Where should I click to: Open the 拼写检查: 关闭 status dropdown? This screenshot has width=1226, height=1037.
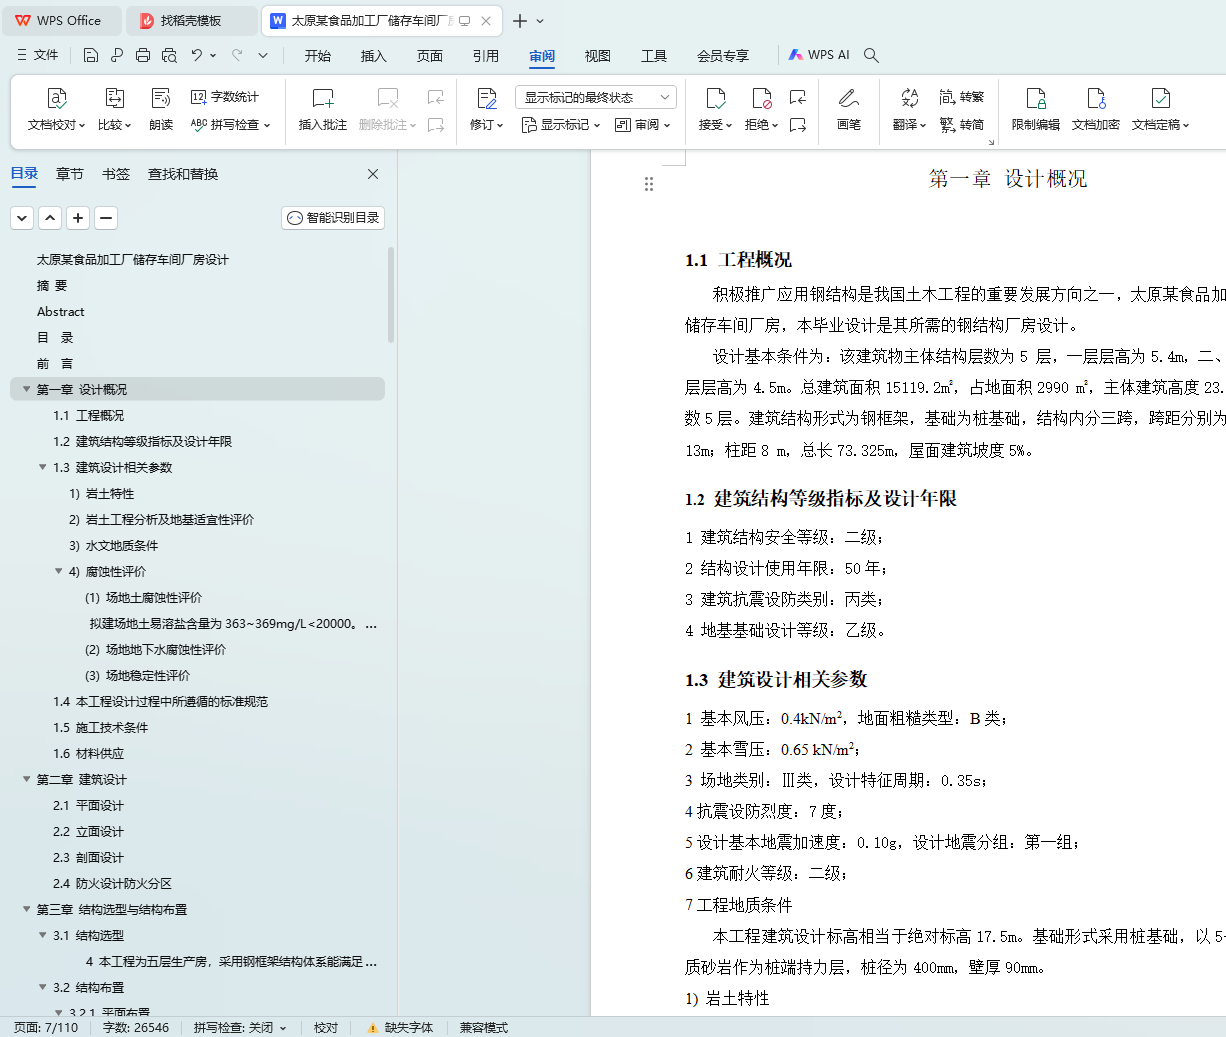tap(240, 1027)
